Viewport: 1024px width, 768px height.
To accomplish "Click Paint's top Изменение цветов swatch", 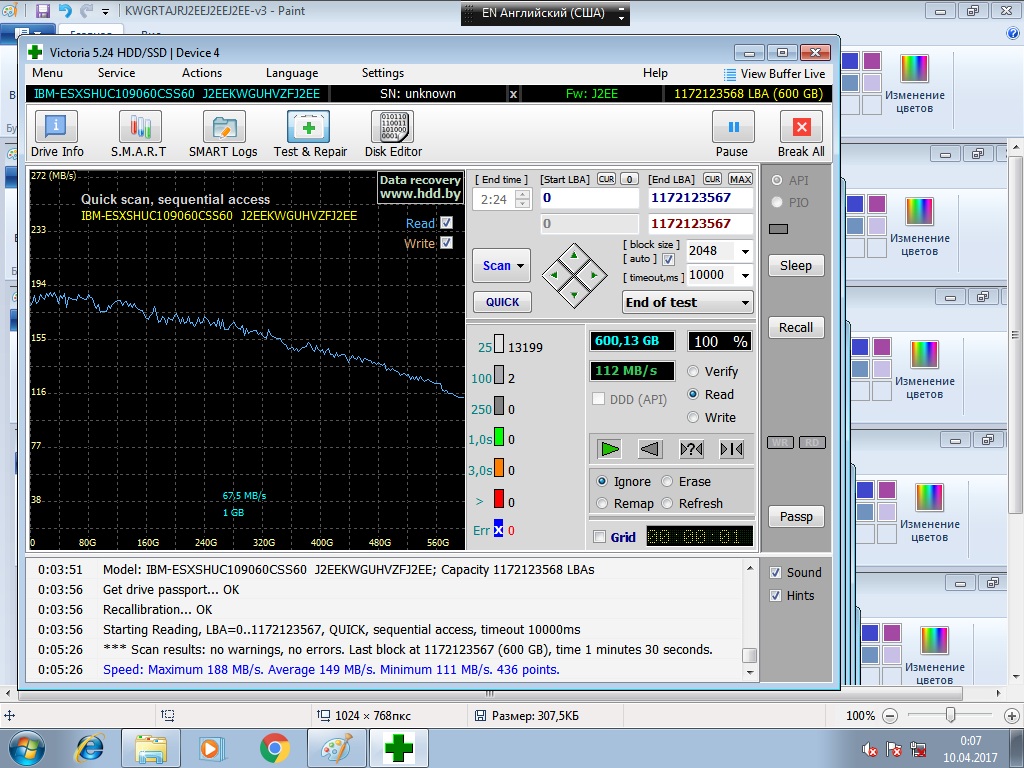I will pyautogui.click(x=914, y=69).
